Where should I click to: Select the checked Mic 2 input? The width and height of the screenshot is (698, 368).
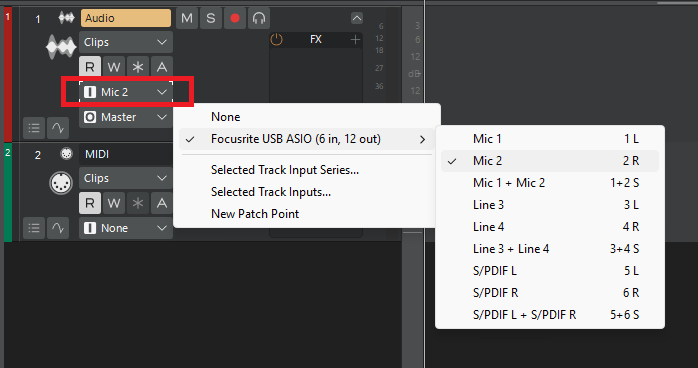550,161
